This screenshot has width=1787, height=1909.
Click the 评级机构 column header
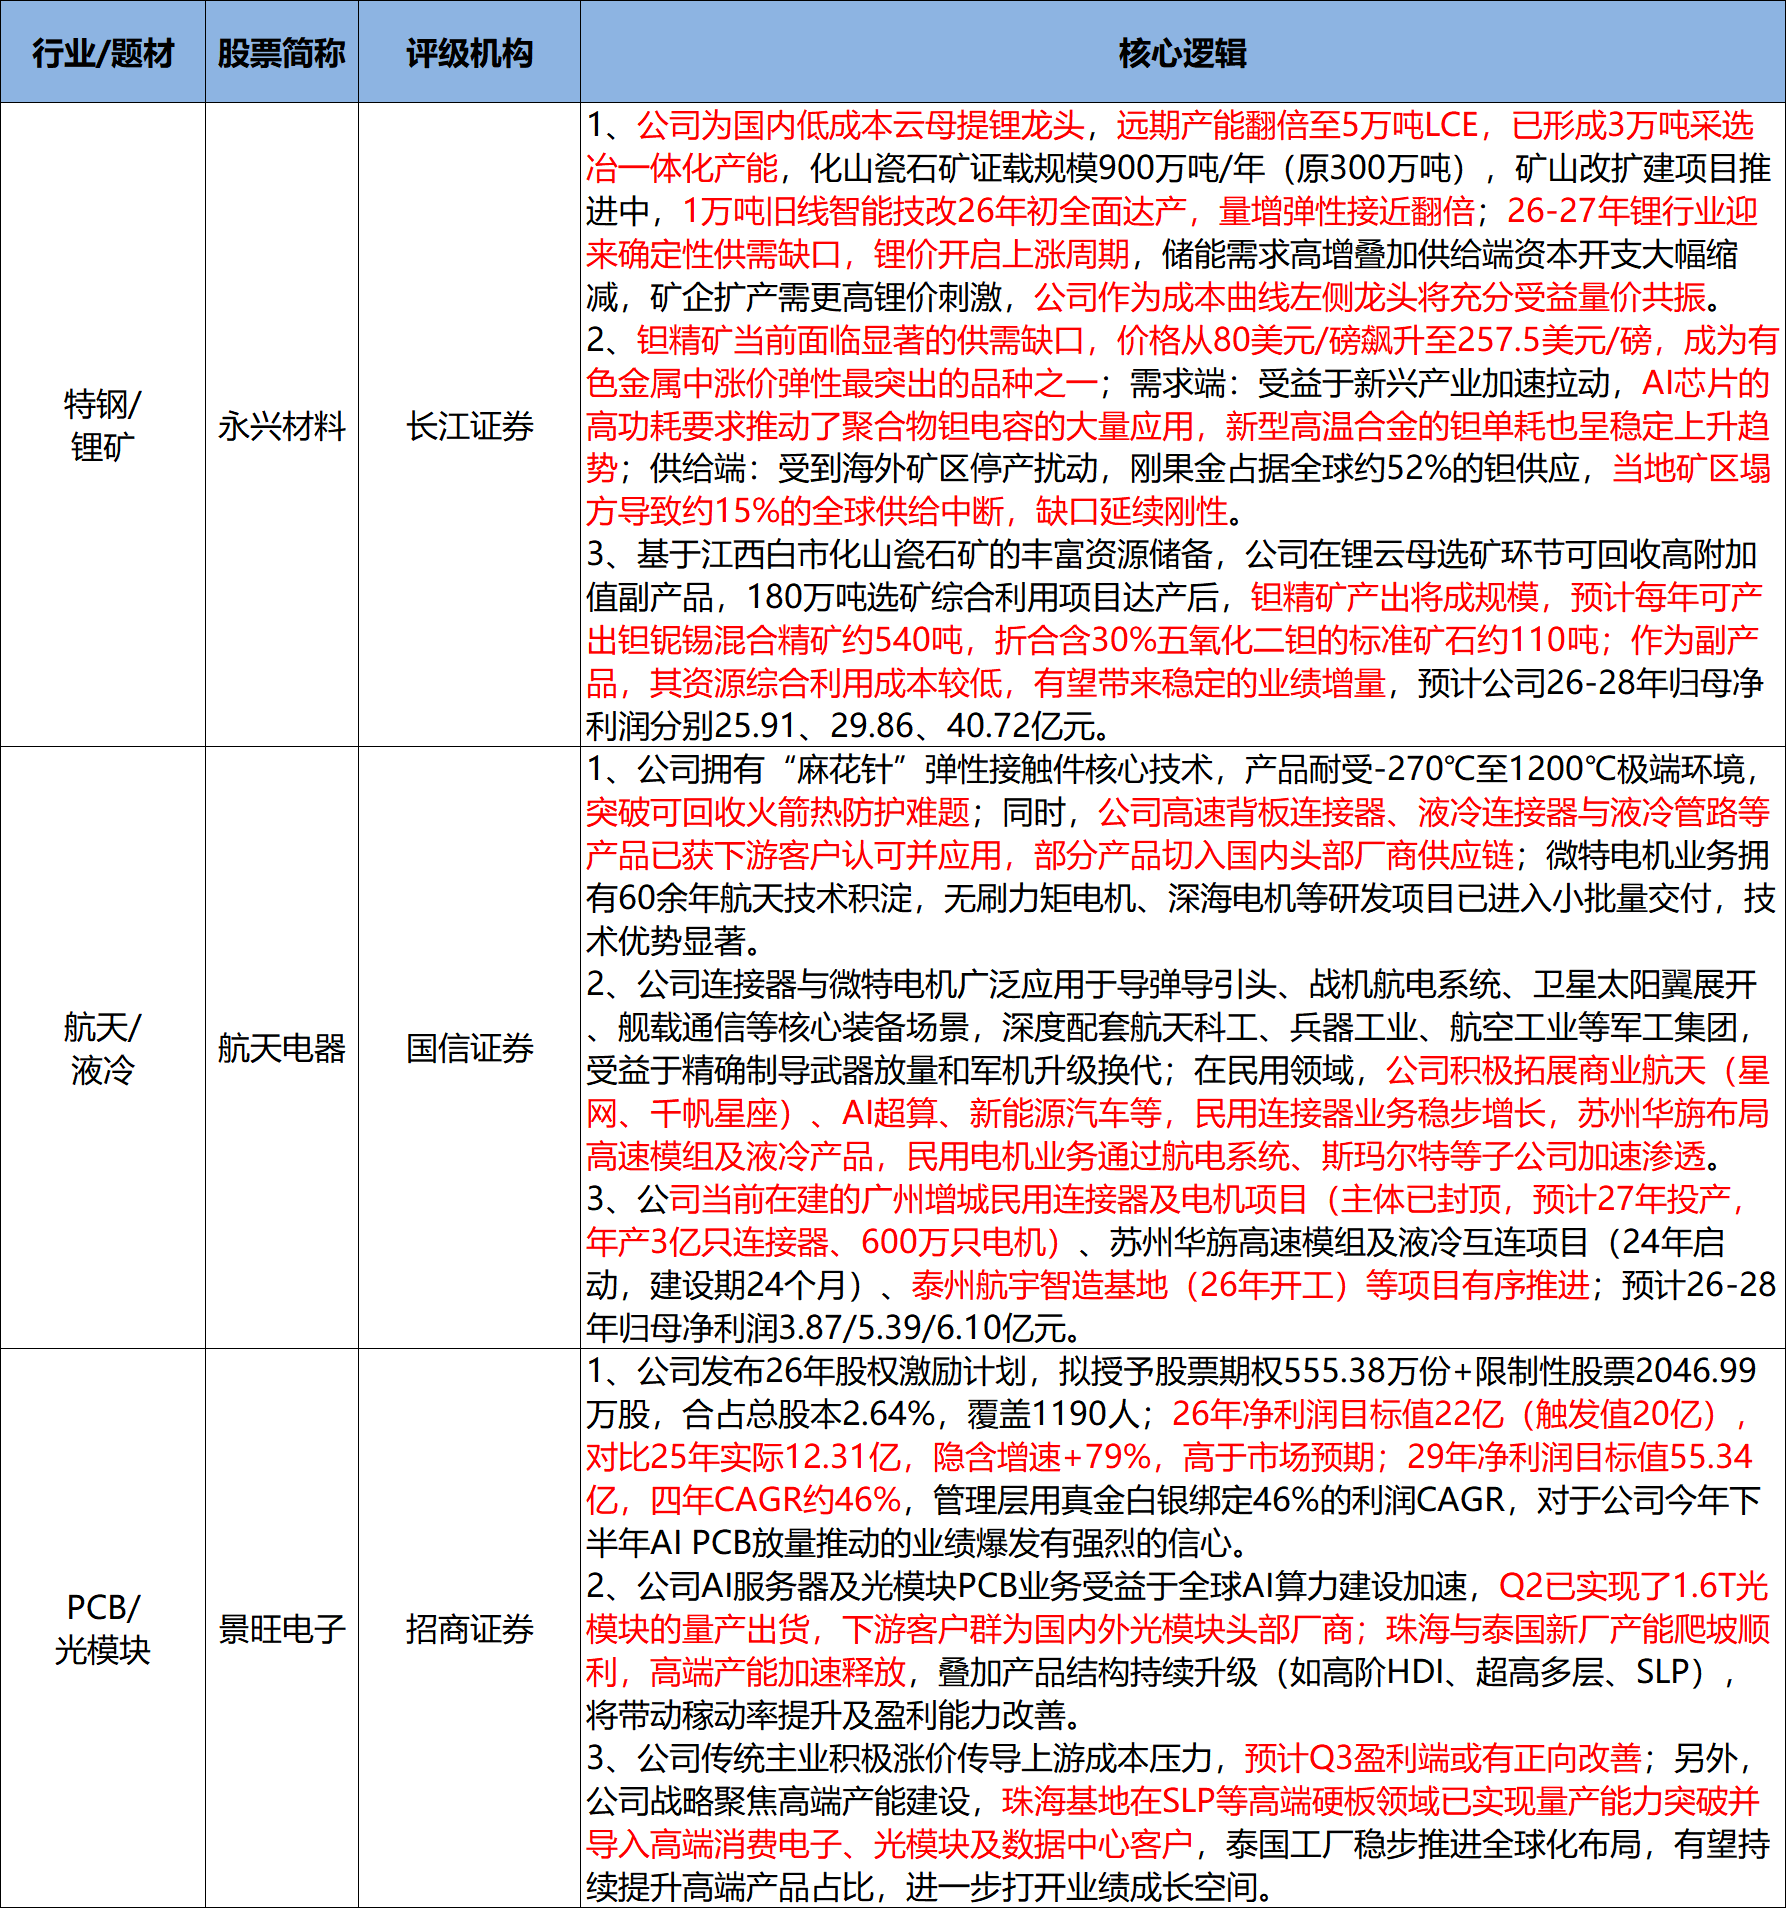[469, 53]
